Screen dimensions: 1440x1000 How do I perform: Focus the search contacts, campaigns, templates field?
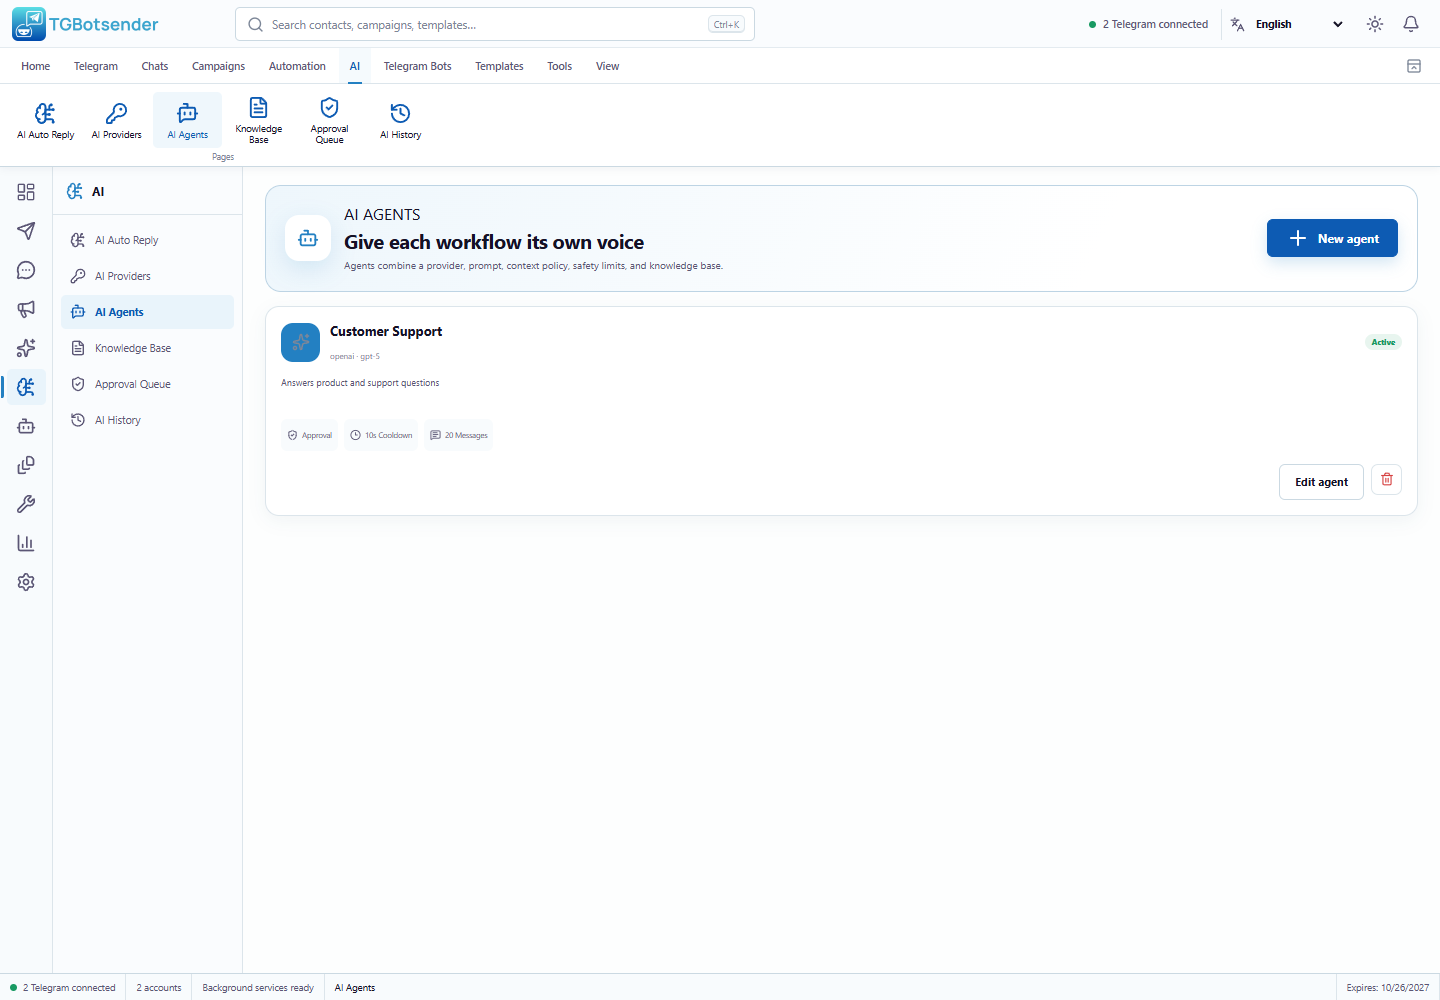pos(495,24)
